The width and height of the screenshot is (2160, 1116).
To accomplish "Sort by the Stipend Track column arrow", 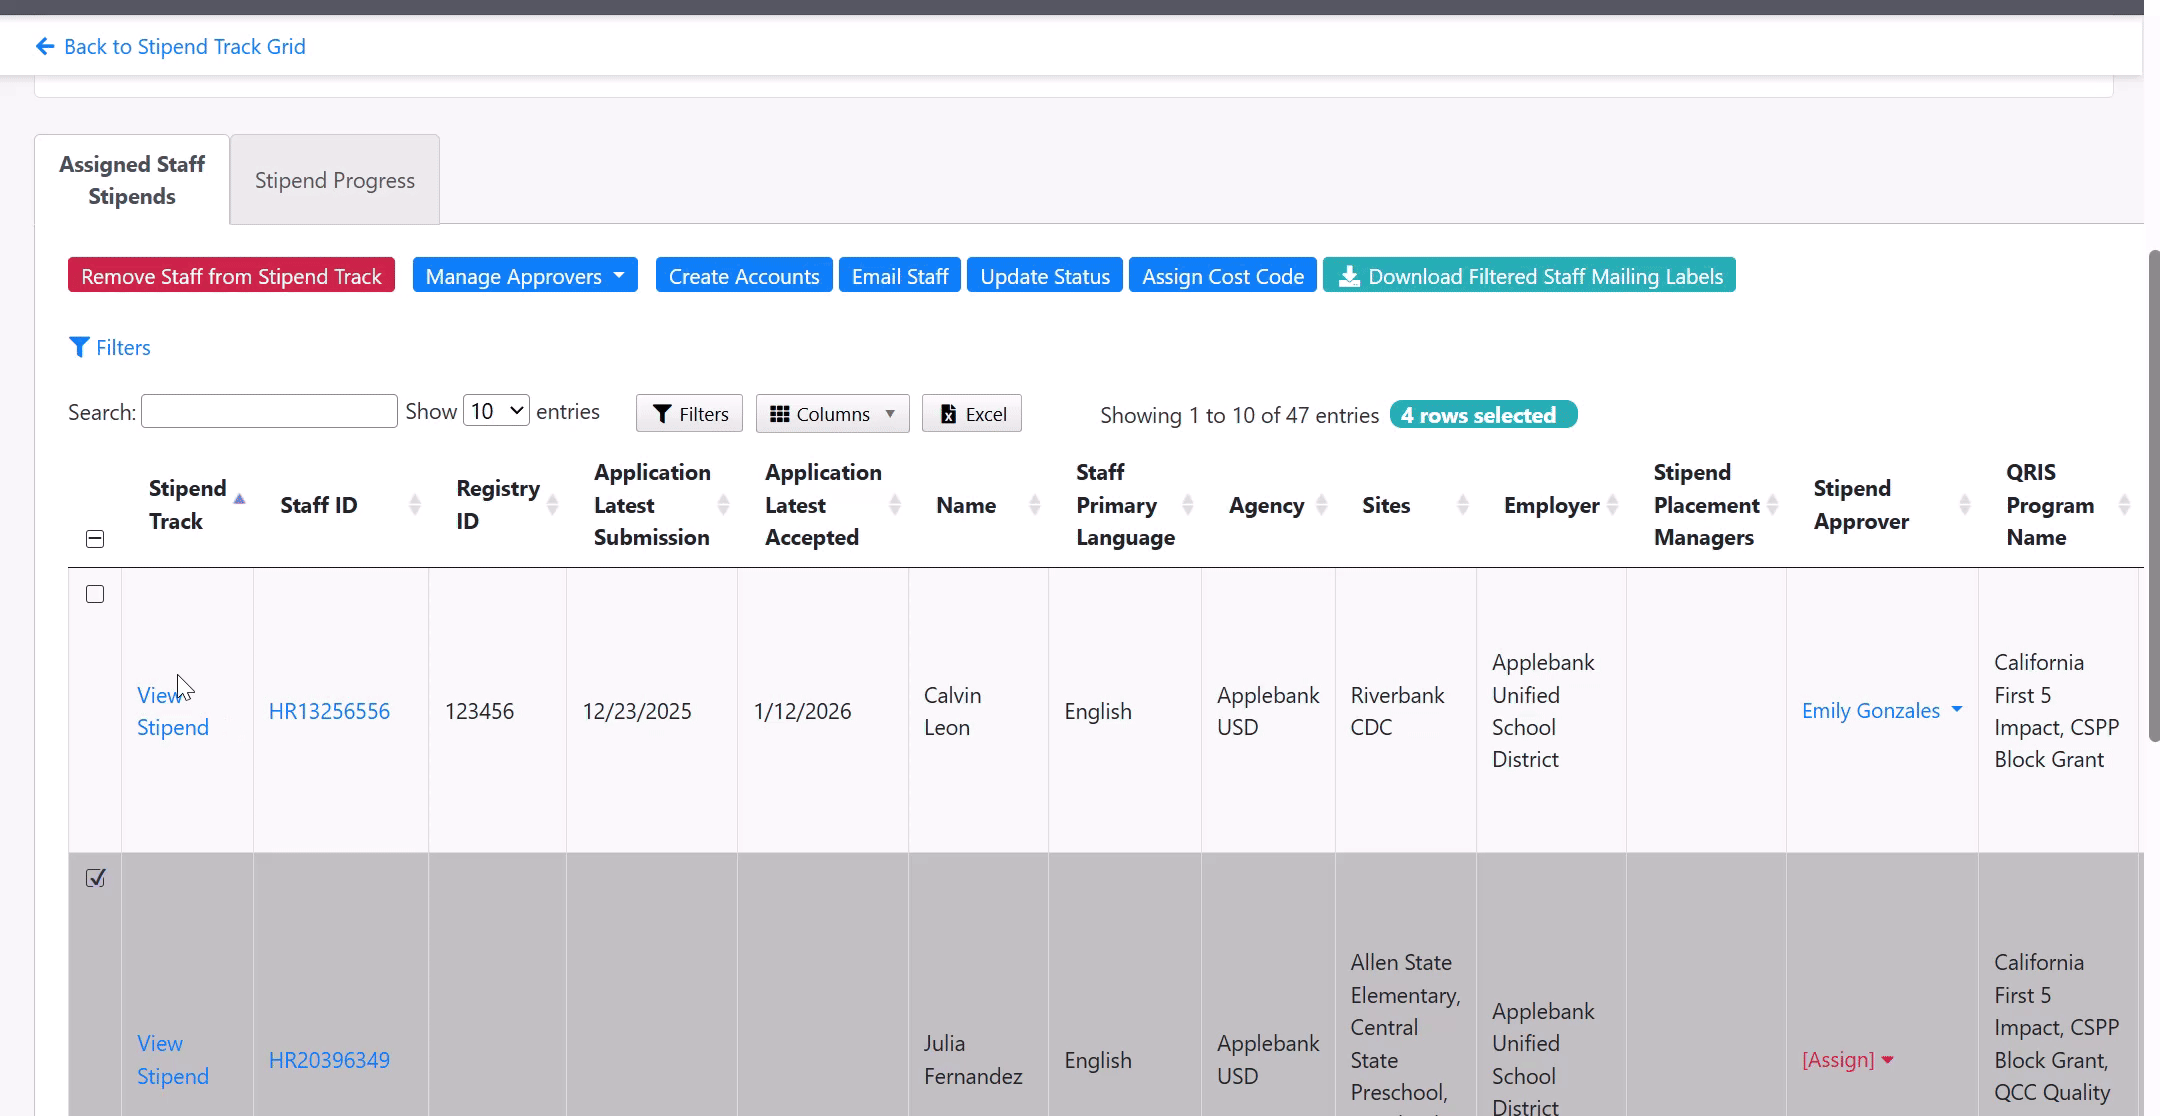I will click(239, 499).
